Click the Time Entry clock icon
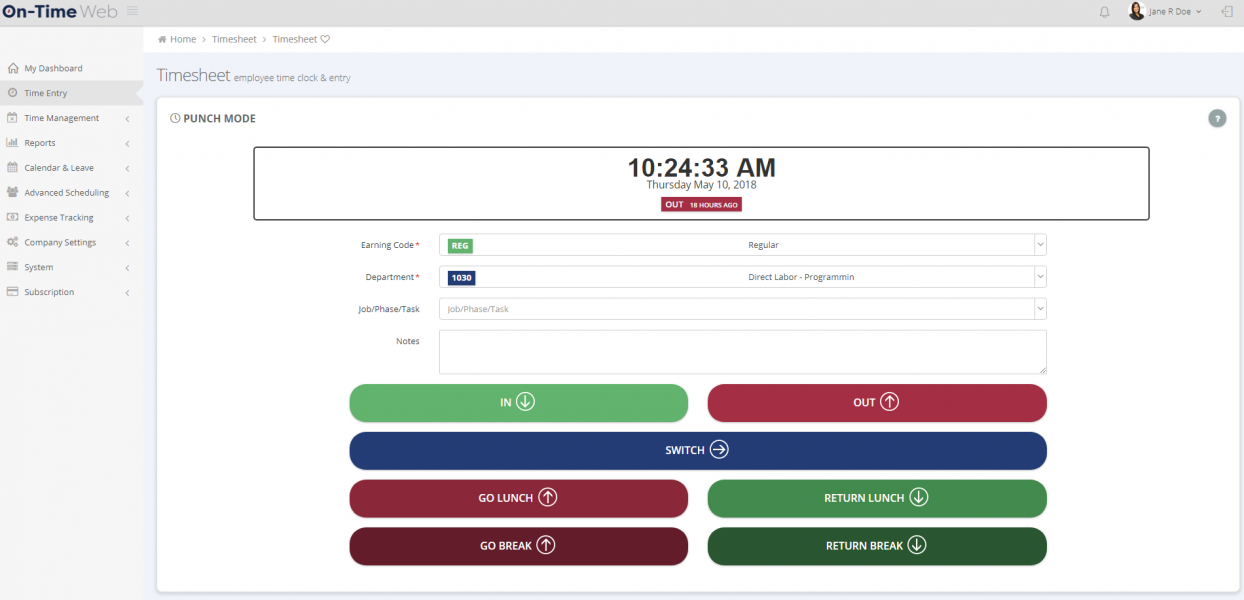This screenshot has height=600, width=1244. pos(13,93)
